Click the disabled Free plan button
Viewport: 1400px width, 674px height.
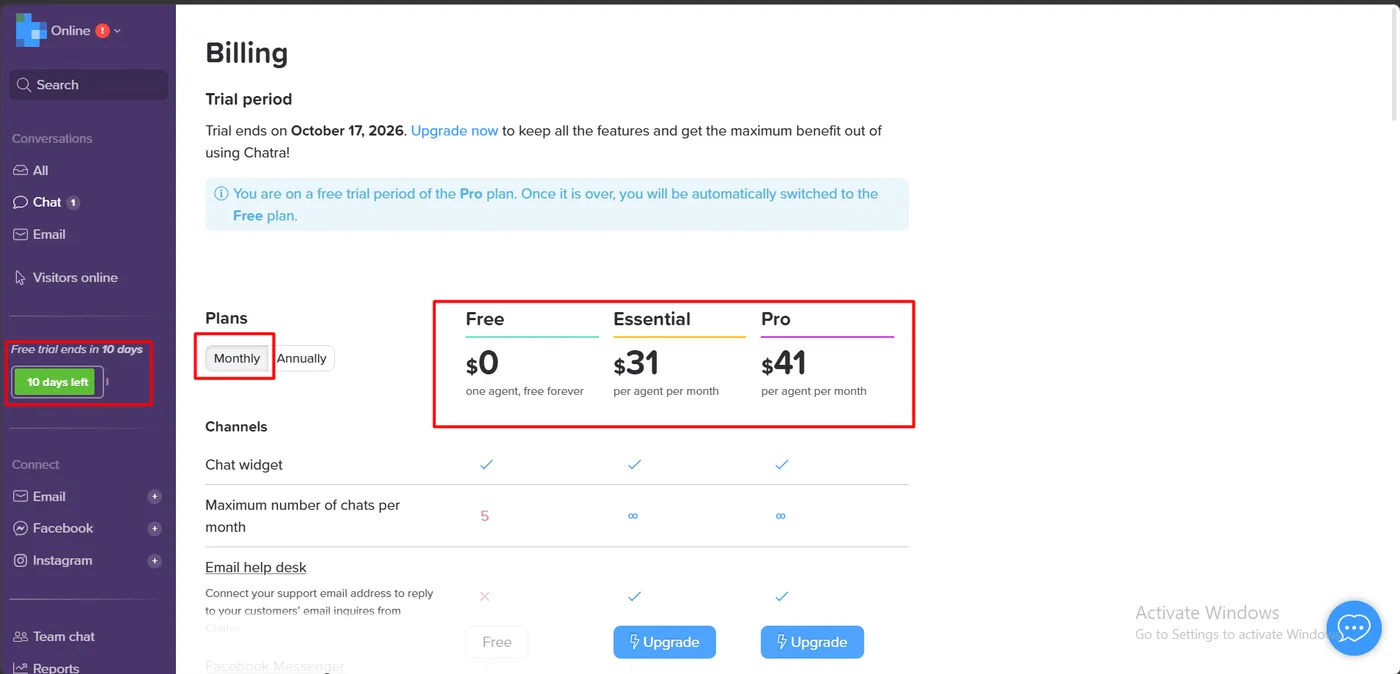[497, 642]
